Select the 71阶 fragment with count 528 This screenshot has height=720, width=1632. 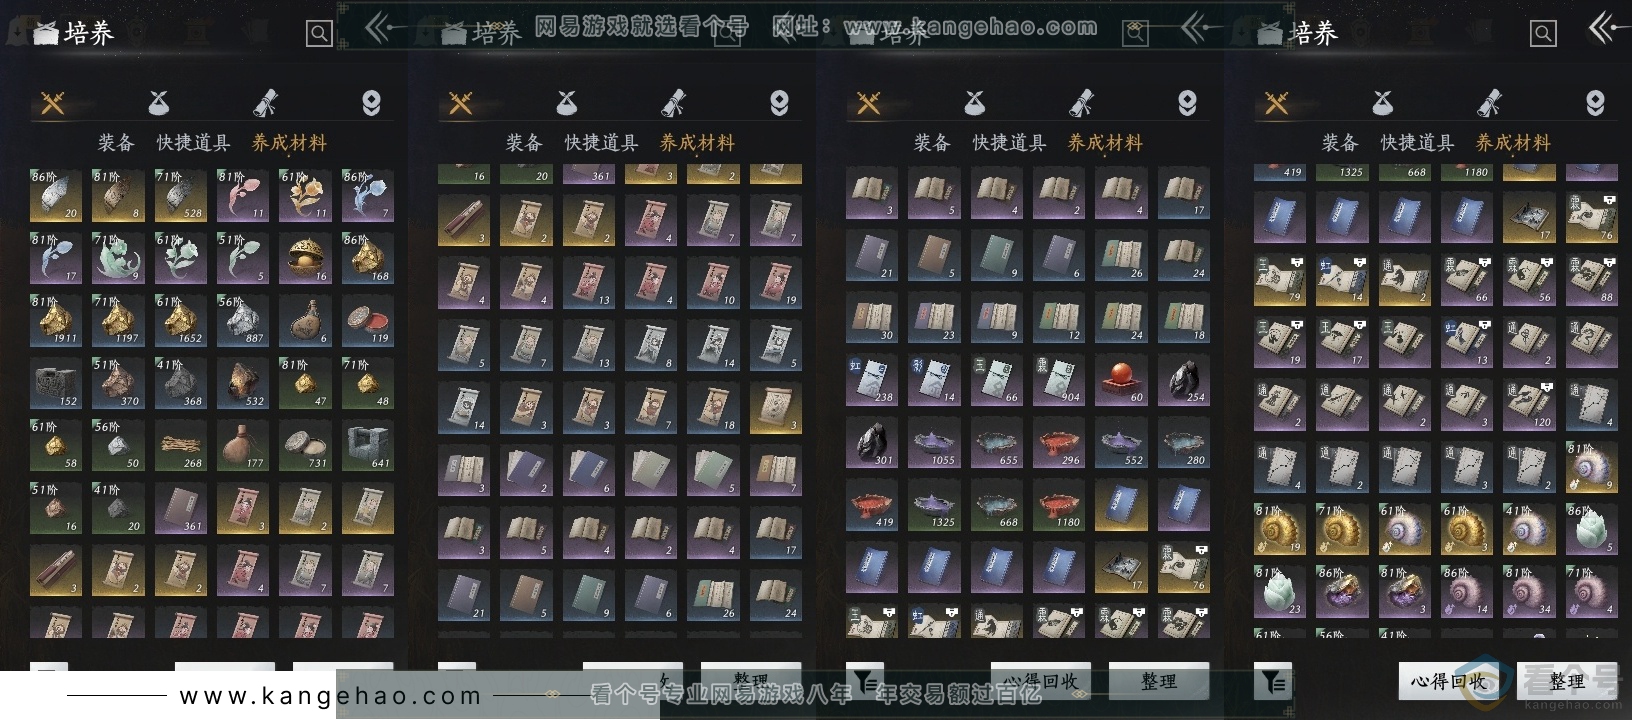pyautogui.click(x=180, y=195)
